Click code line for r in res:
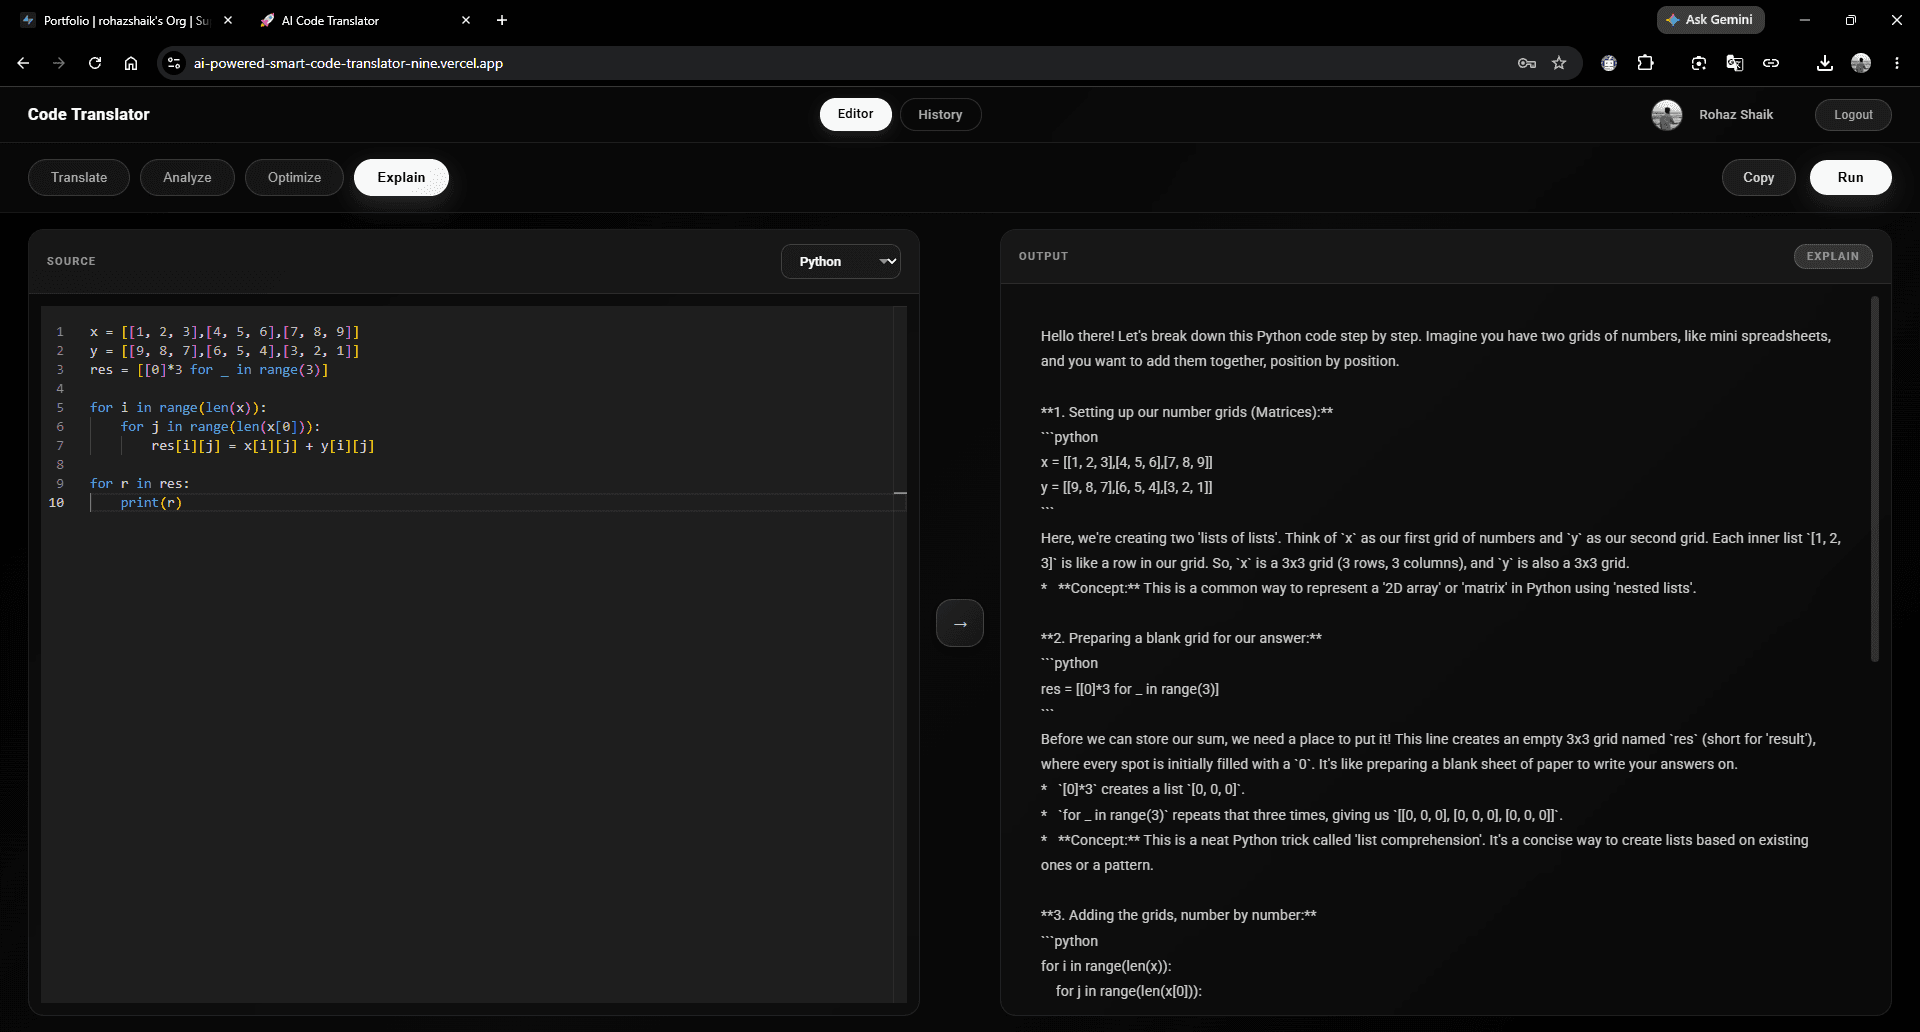The image size is (1920, 1032). click(139, 483)
